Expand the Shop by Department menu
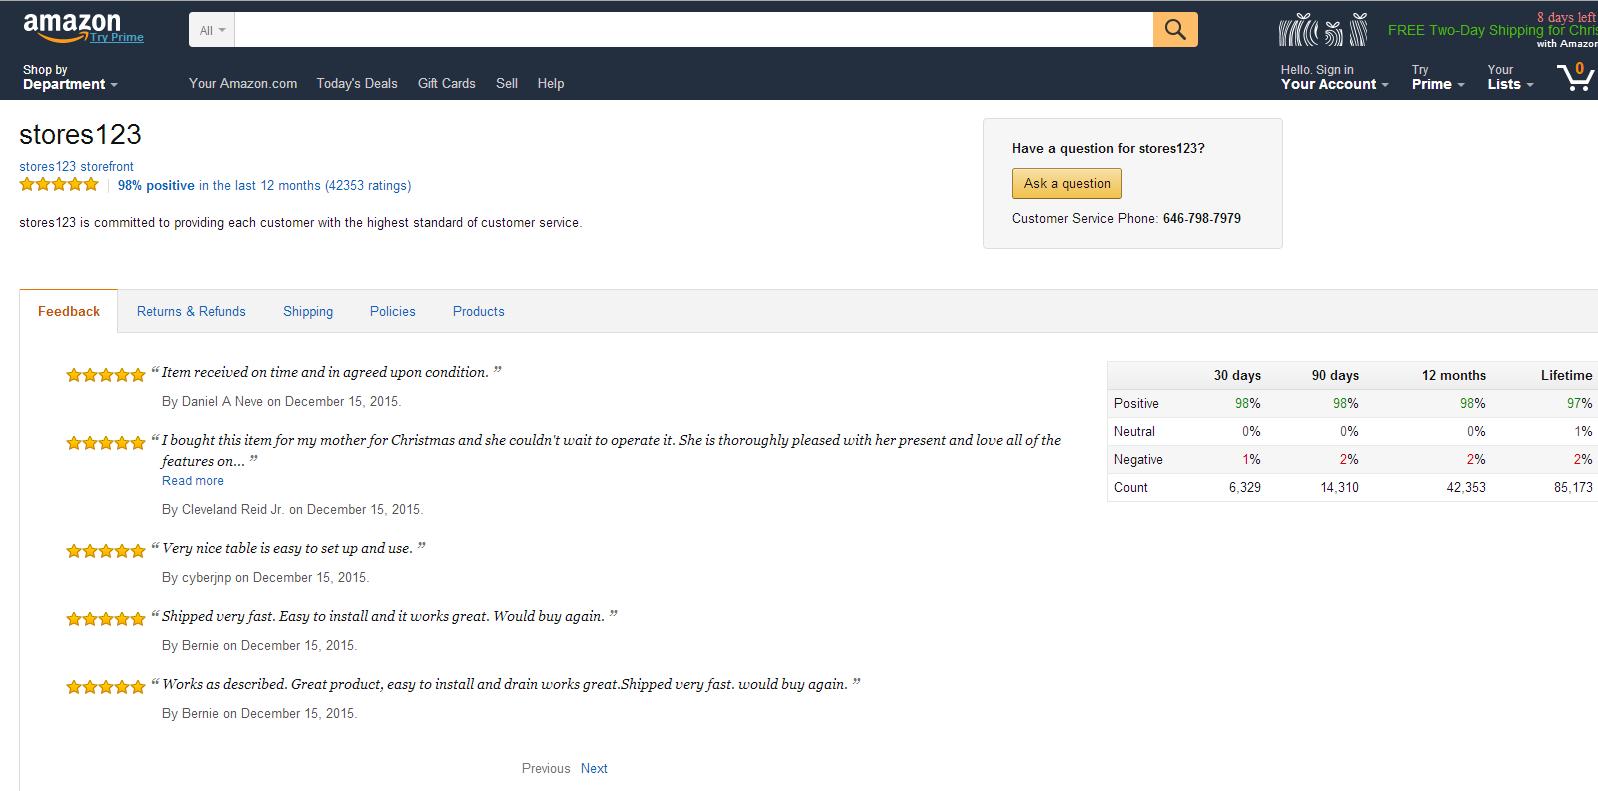 (69, 78)
